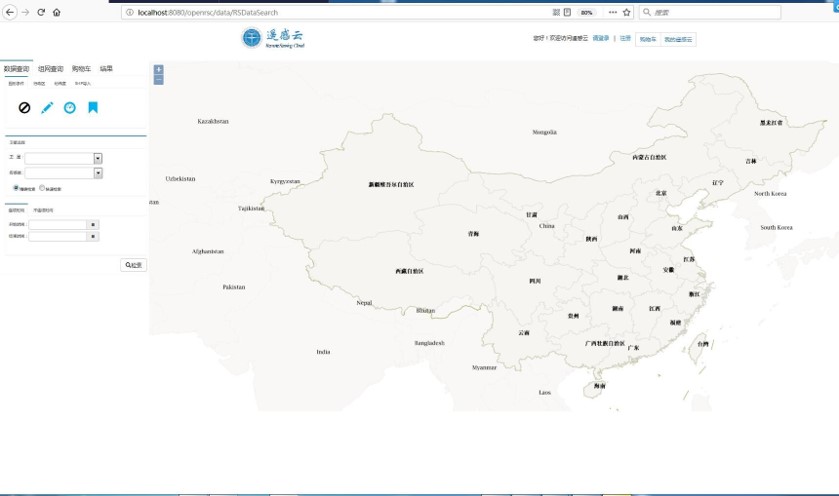
Task: Click the start time input field
Action: pos(58,225)
